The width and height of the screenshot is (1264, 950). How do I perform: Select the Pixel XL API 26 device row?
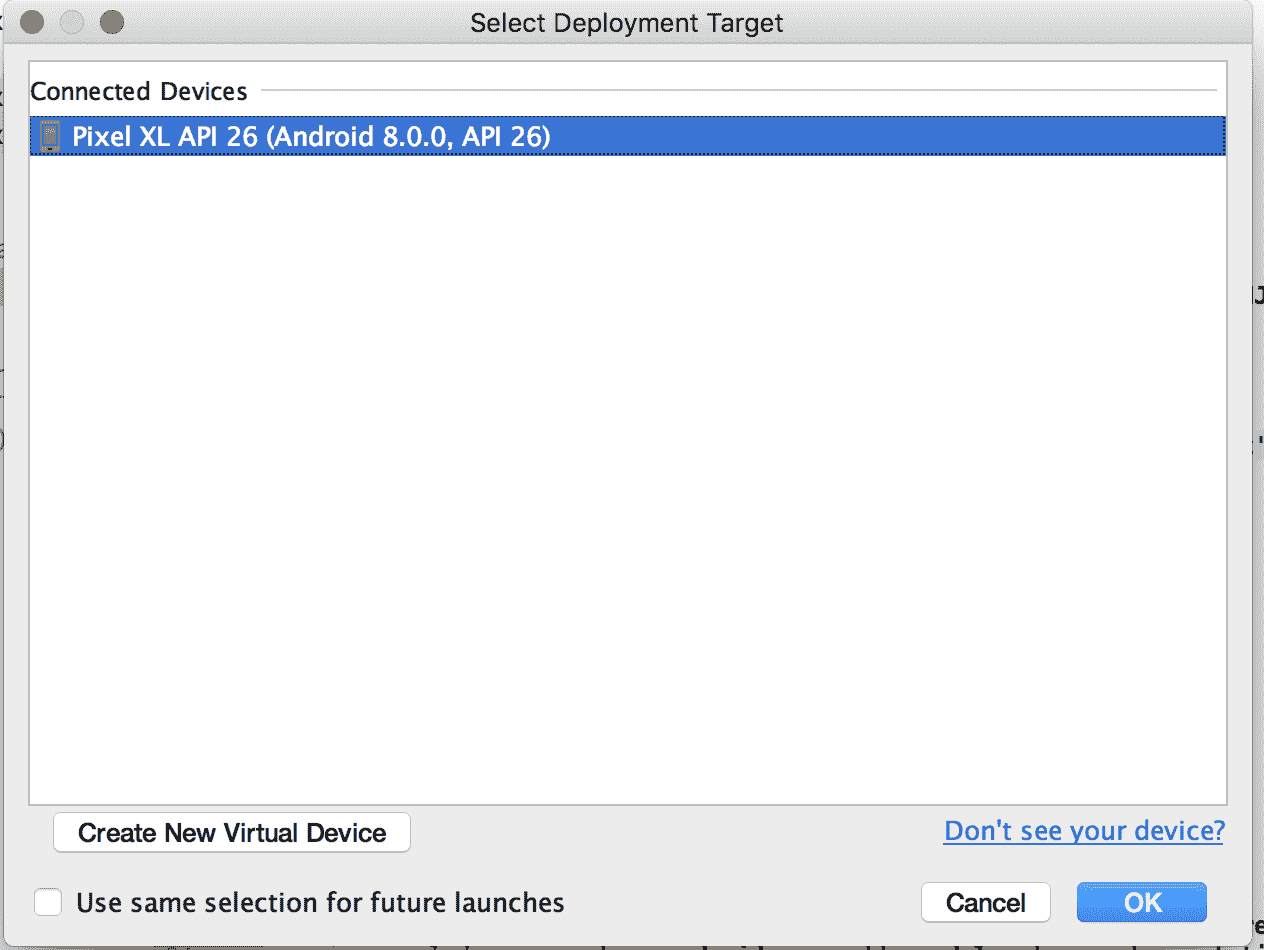coord(628,136)
